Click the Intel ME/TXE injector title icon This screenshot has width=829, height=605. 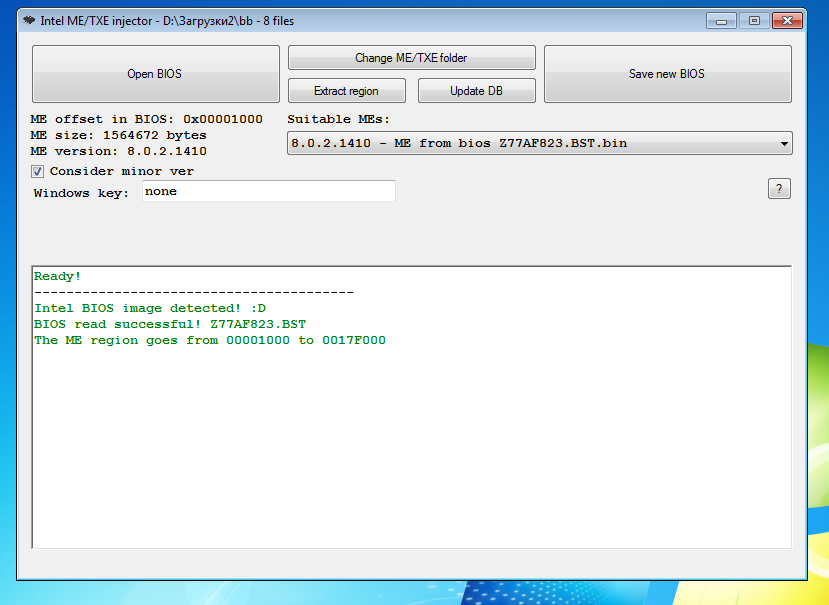coord(30,21)
